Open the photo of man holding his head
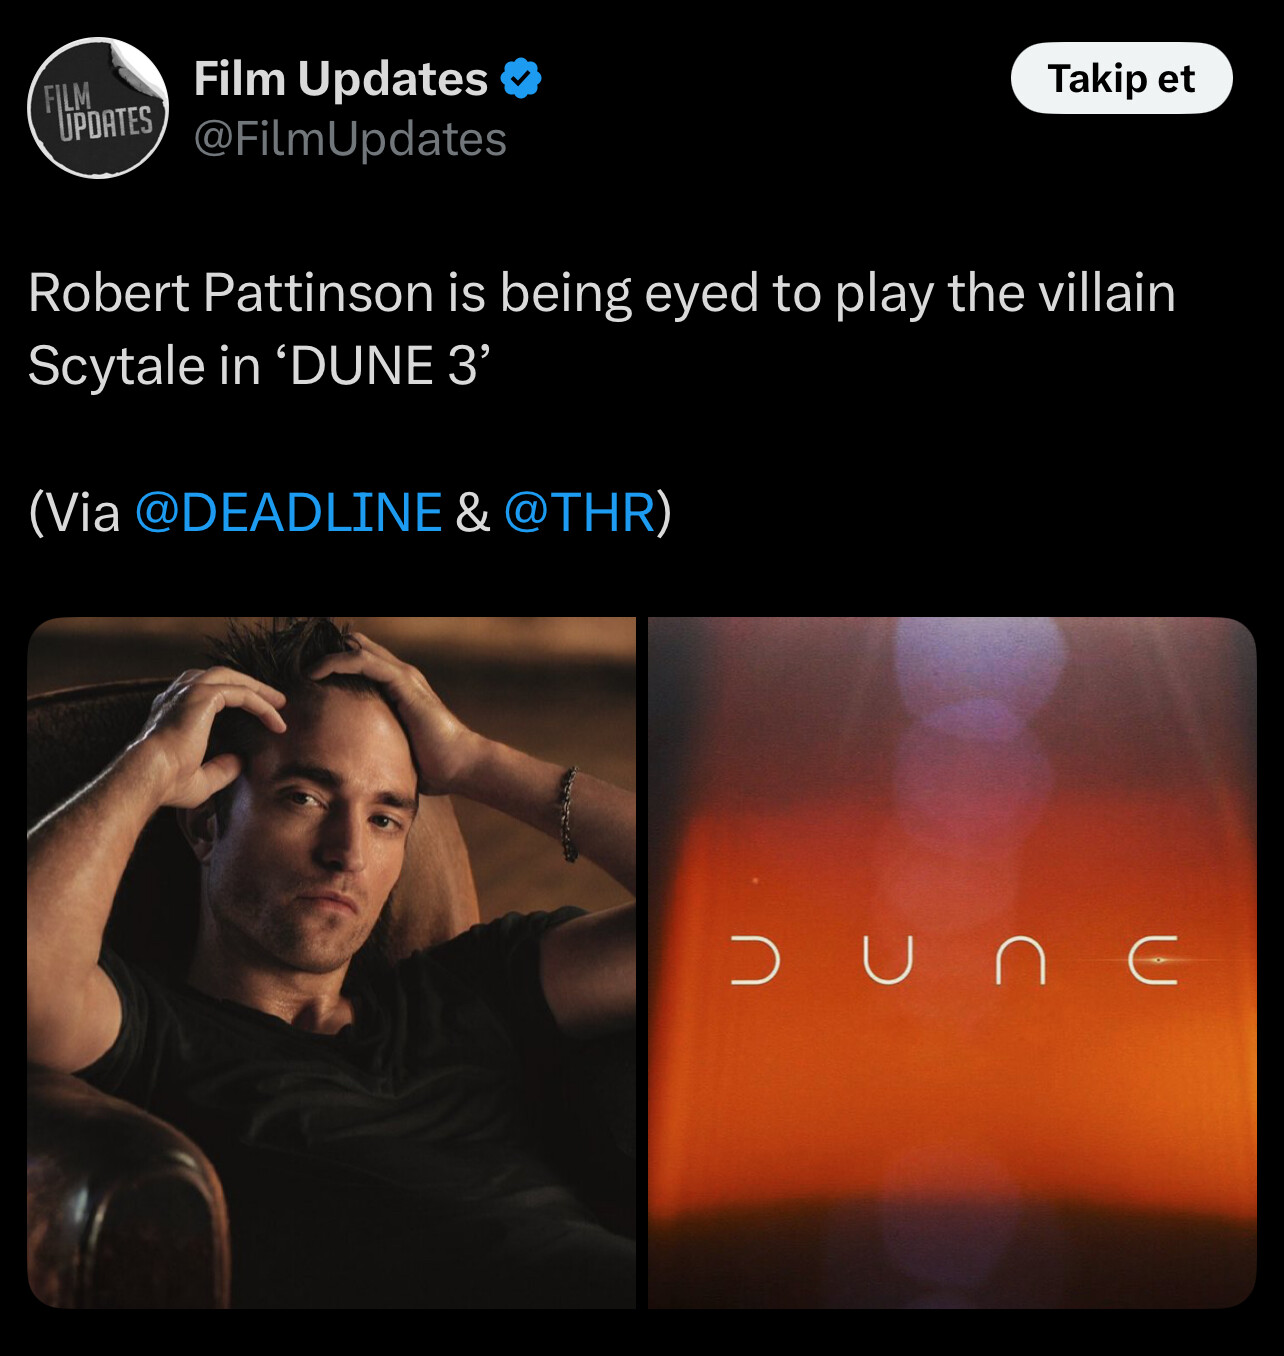 331,962
